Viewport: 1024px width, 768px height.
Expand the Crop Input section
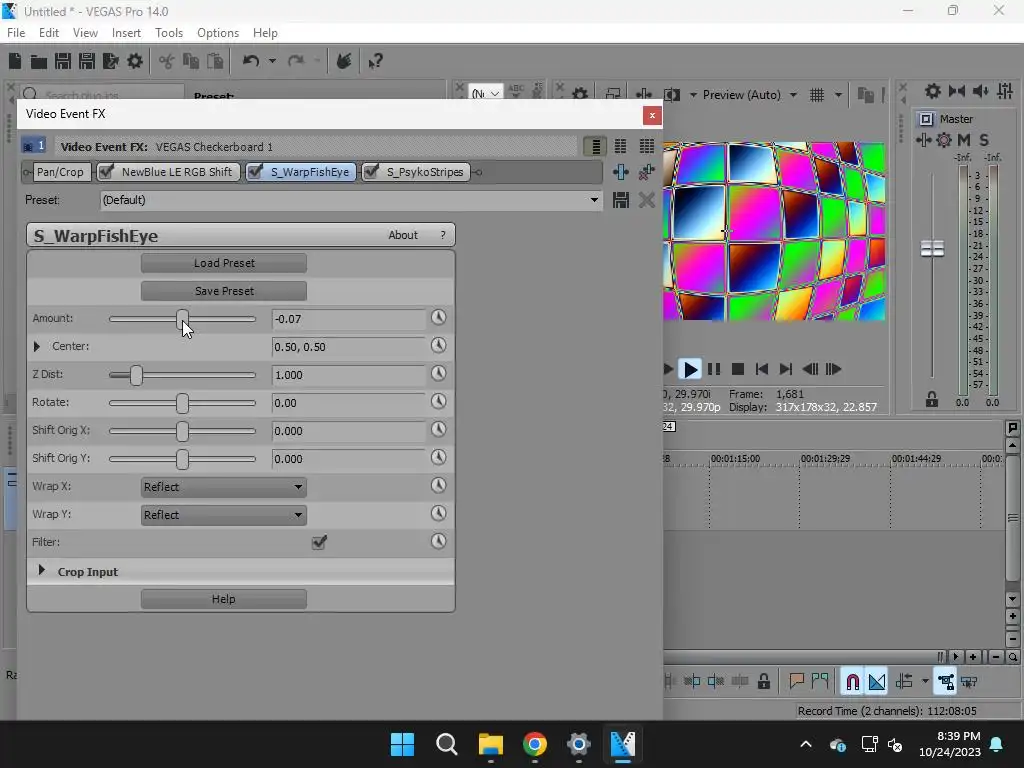pyautogui.click(x=42, y=570)
